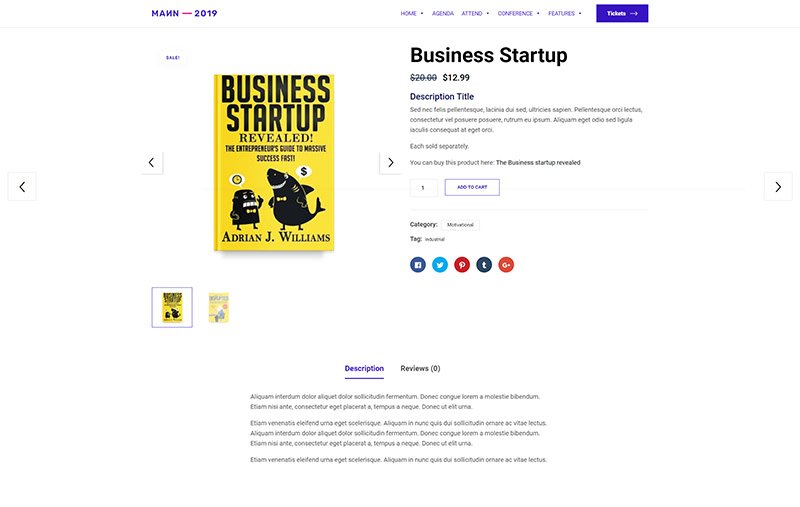
Task: Add the book to cart
Action: [472, 187]
